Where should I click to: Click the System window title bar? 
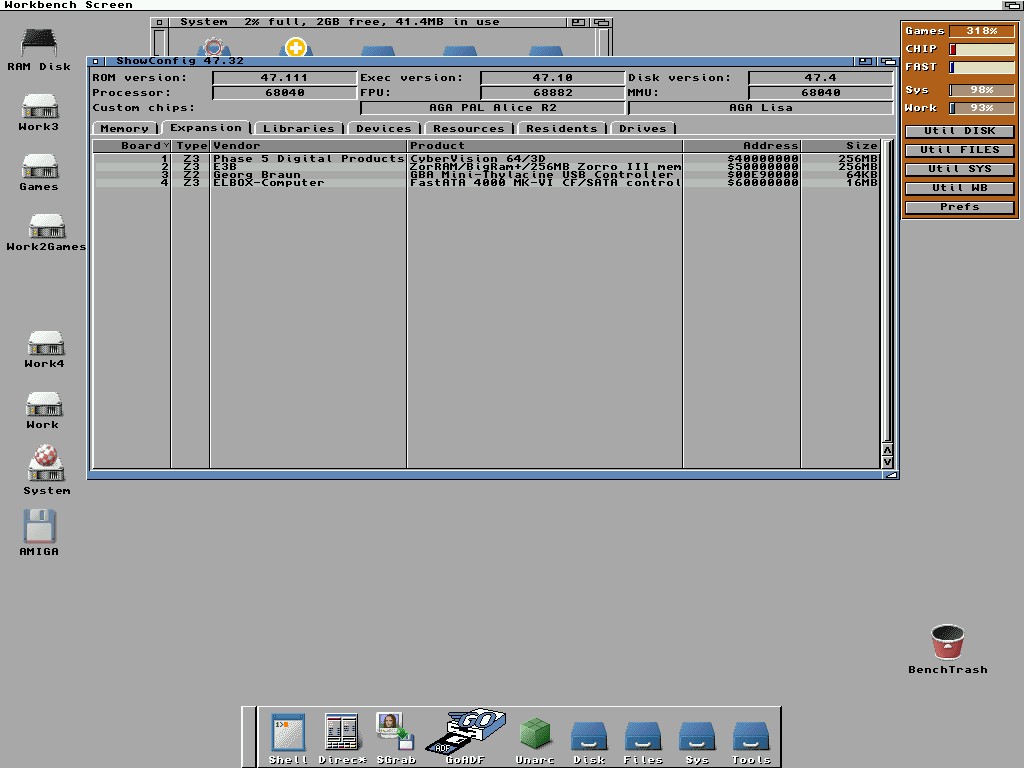pos(366,22)
